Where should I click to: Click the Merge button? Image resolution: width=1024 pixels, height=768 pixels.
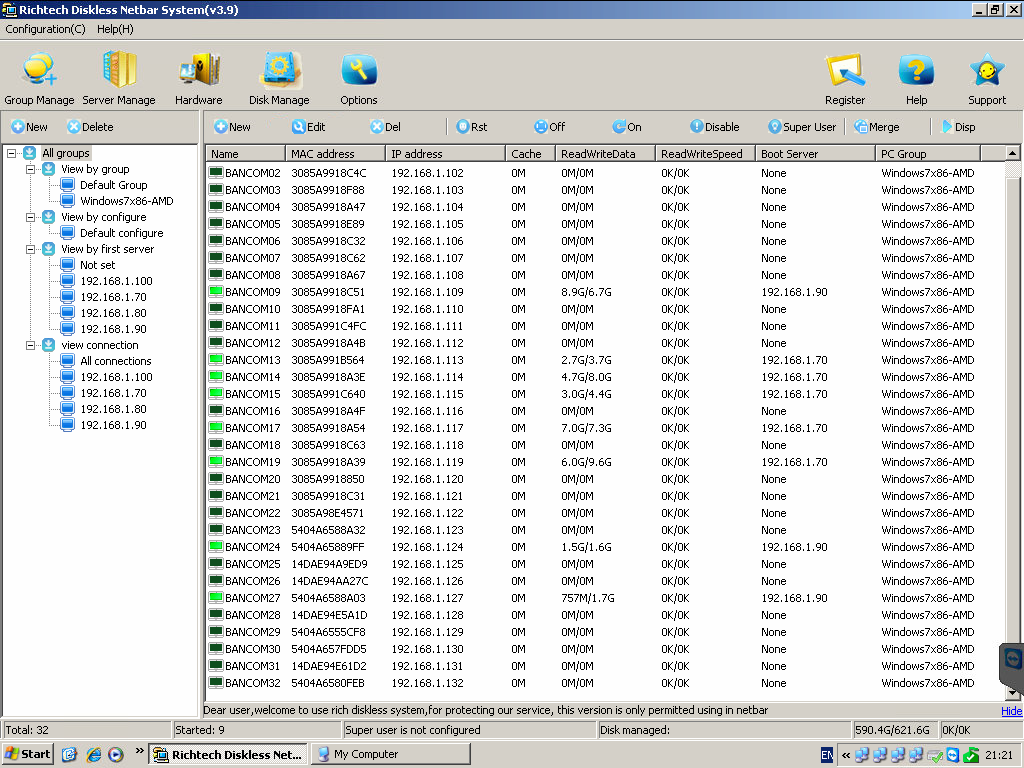click(x=876, y=127)
